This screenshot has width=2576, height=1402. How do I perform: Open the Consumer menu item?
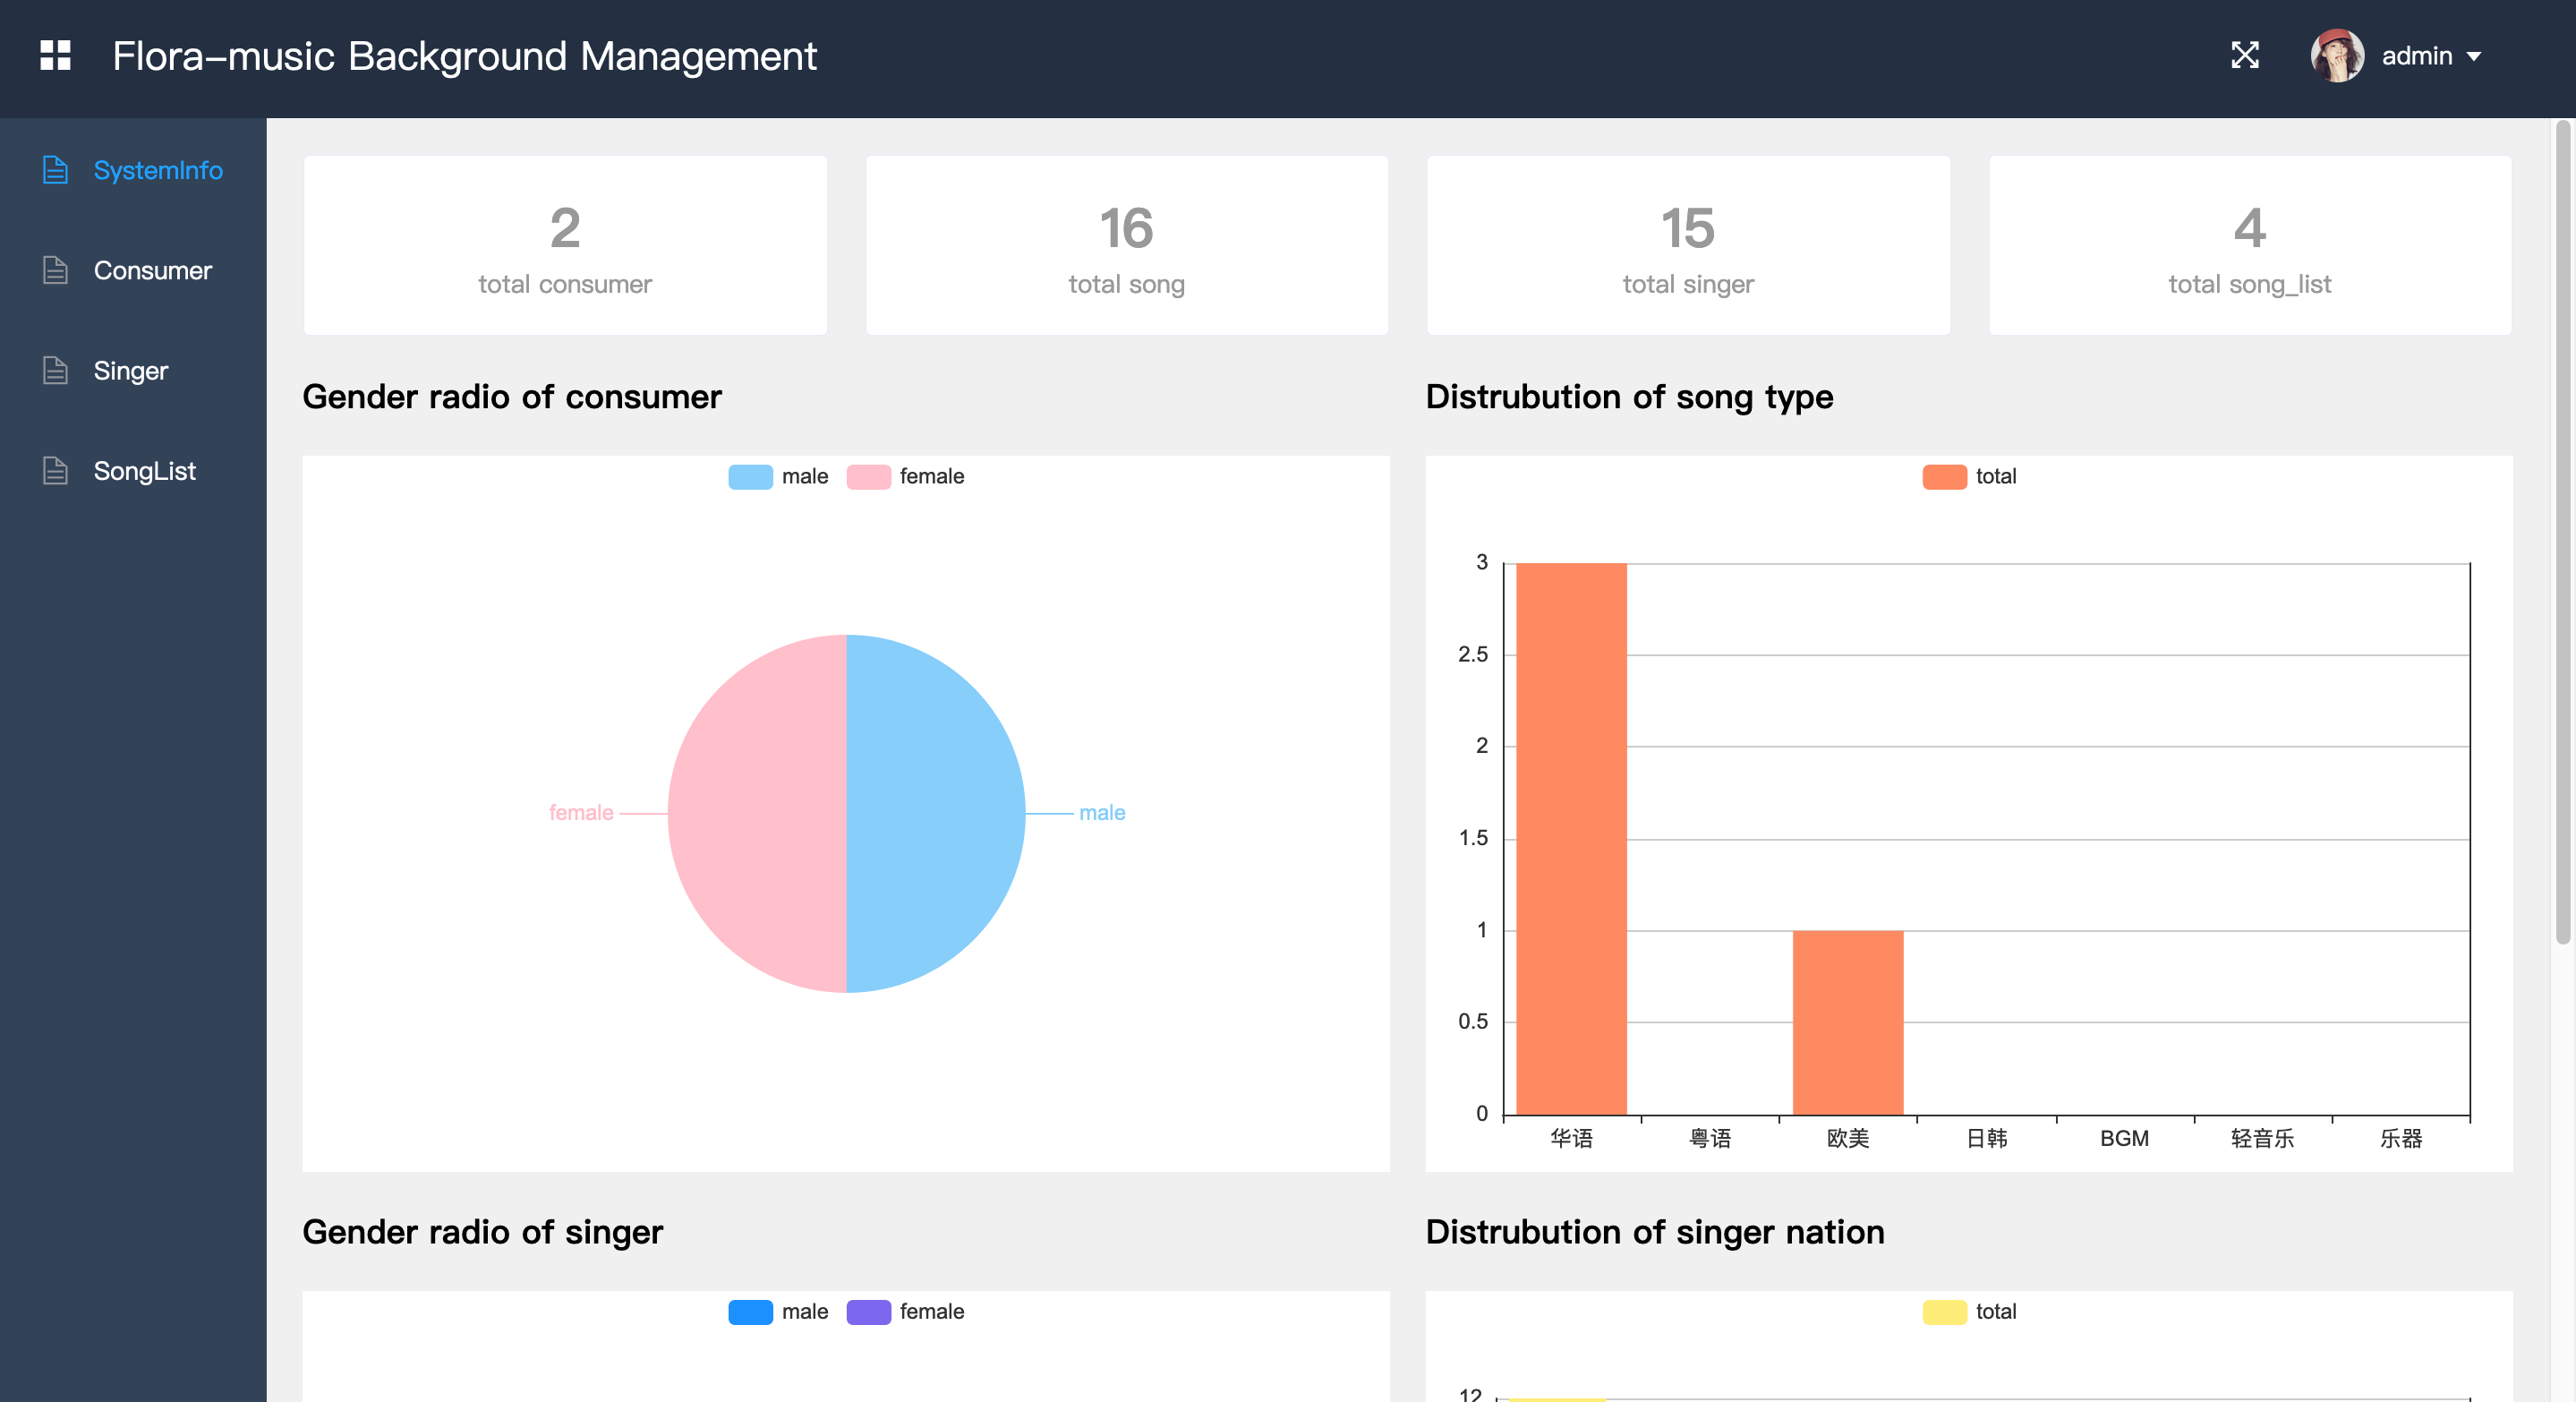click(152, 270)
